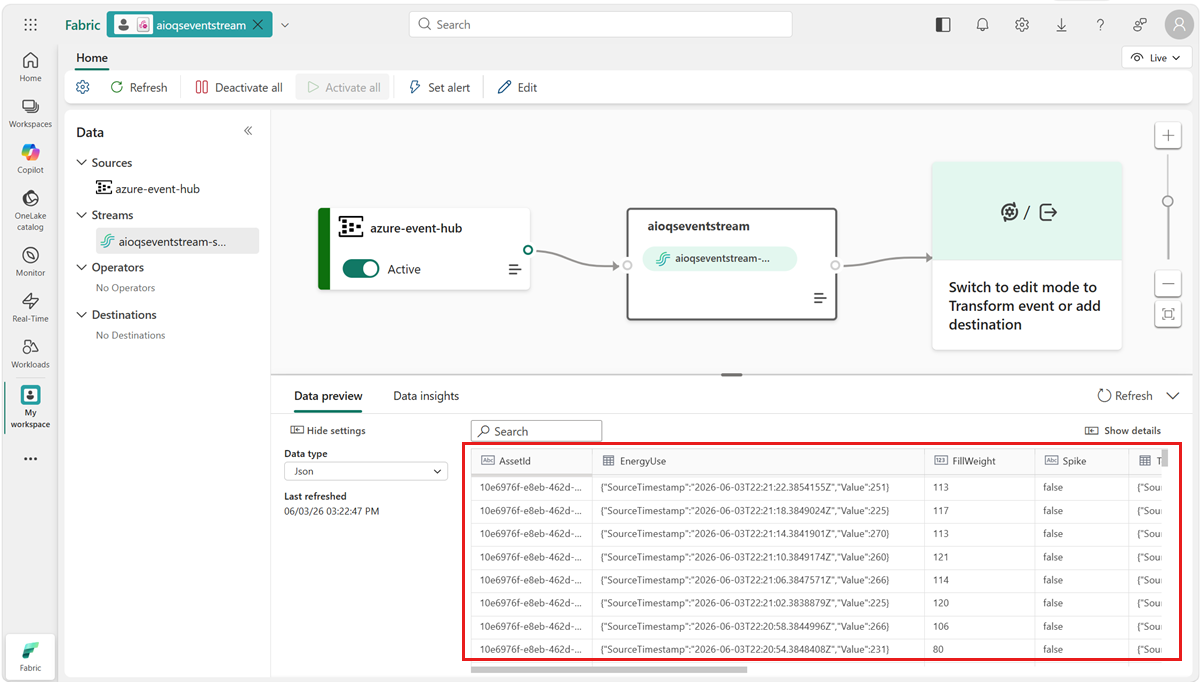Collapse the Data pane with double chevron
Viewport: 1200px width, 682px height.
click(248, 131)
